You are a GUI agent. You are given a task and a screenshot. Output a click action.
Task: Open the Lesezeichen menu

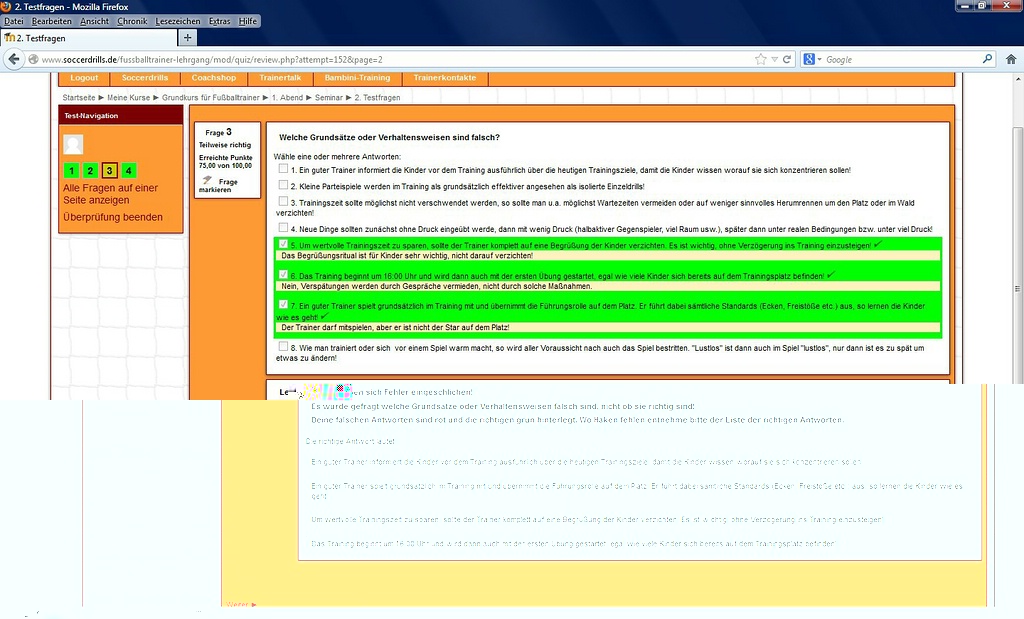pyautogui.click(x=180, y=21)
